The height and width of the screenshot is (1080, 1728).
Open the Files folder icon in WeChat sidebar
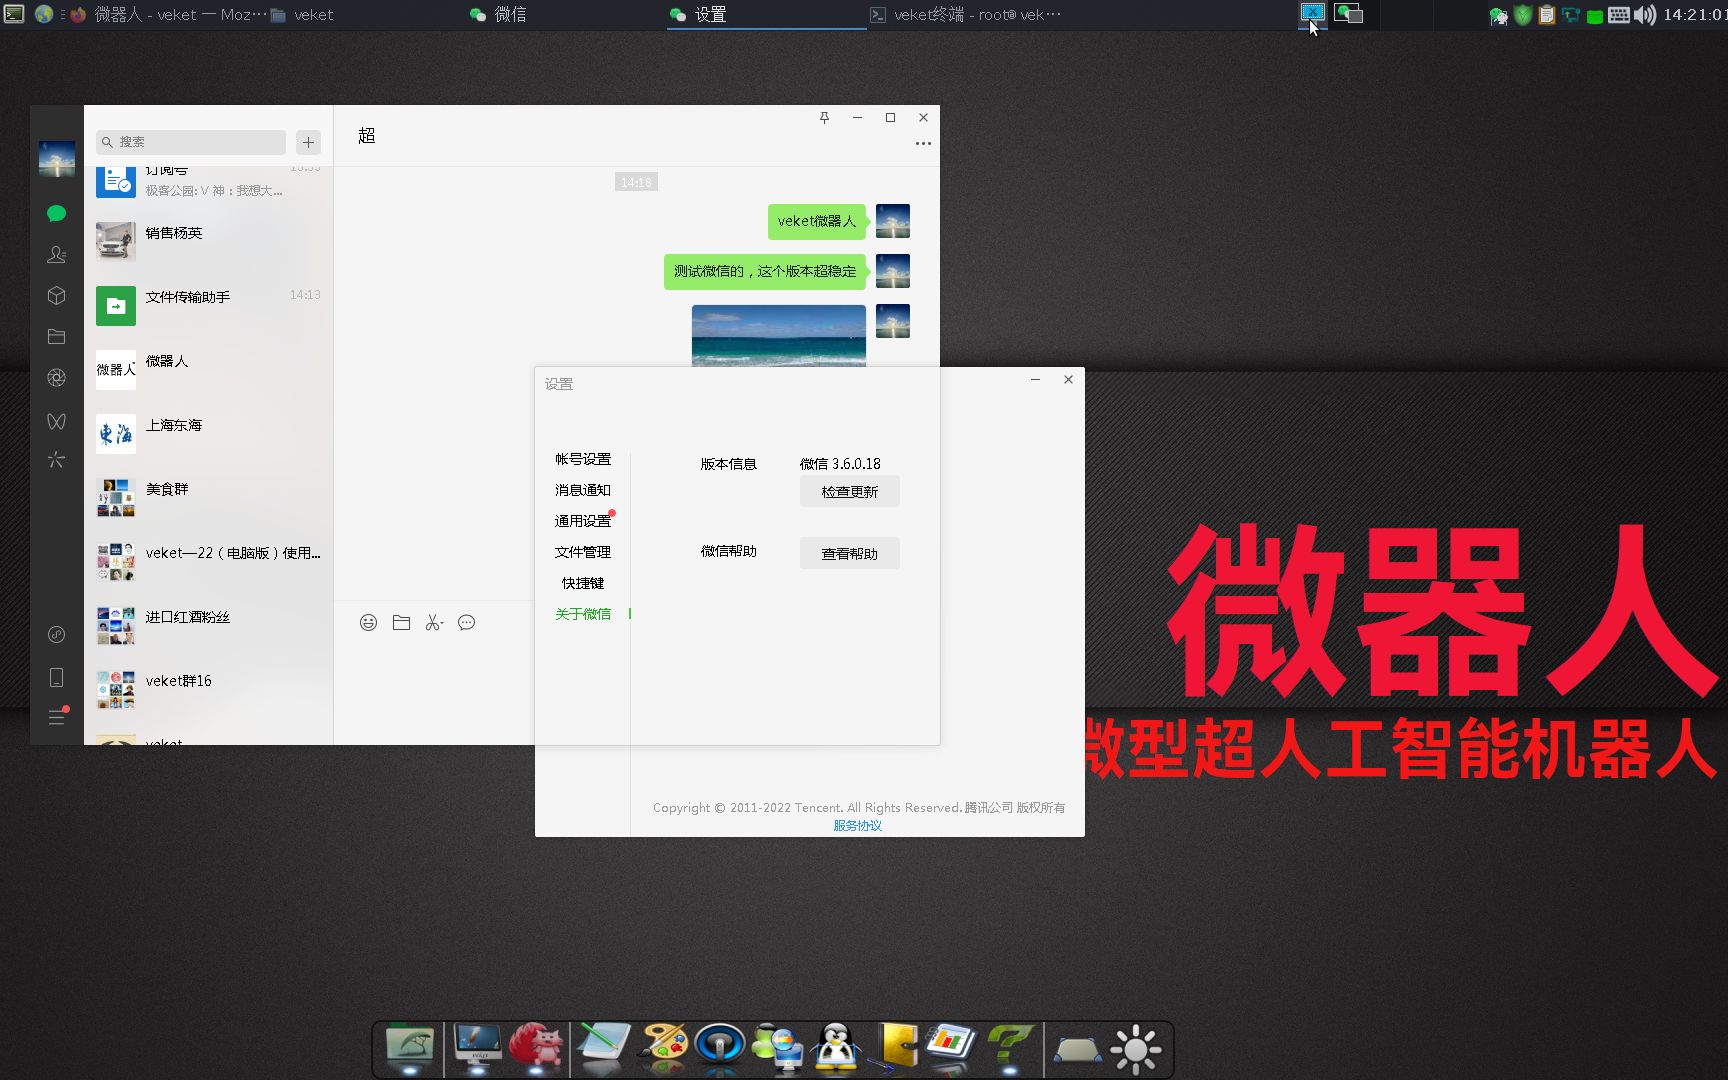click(x=56, y=337)
